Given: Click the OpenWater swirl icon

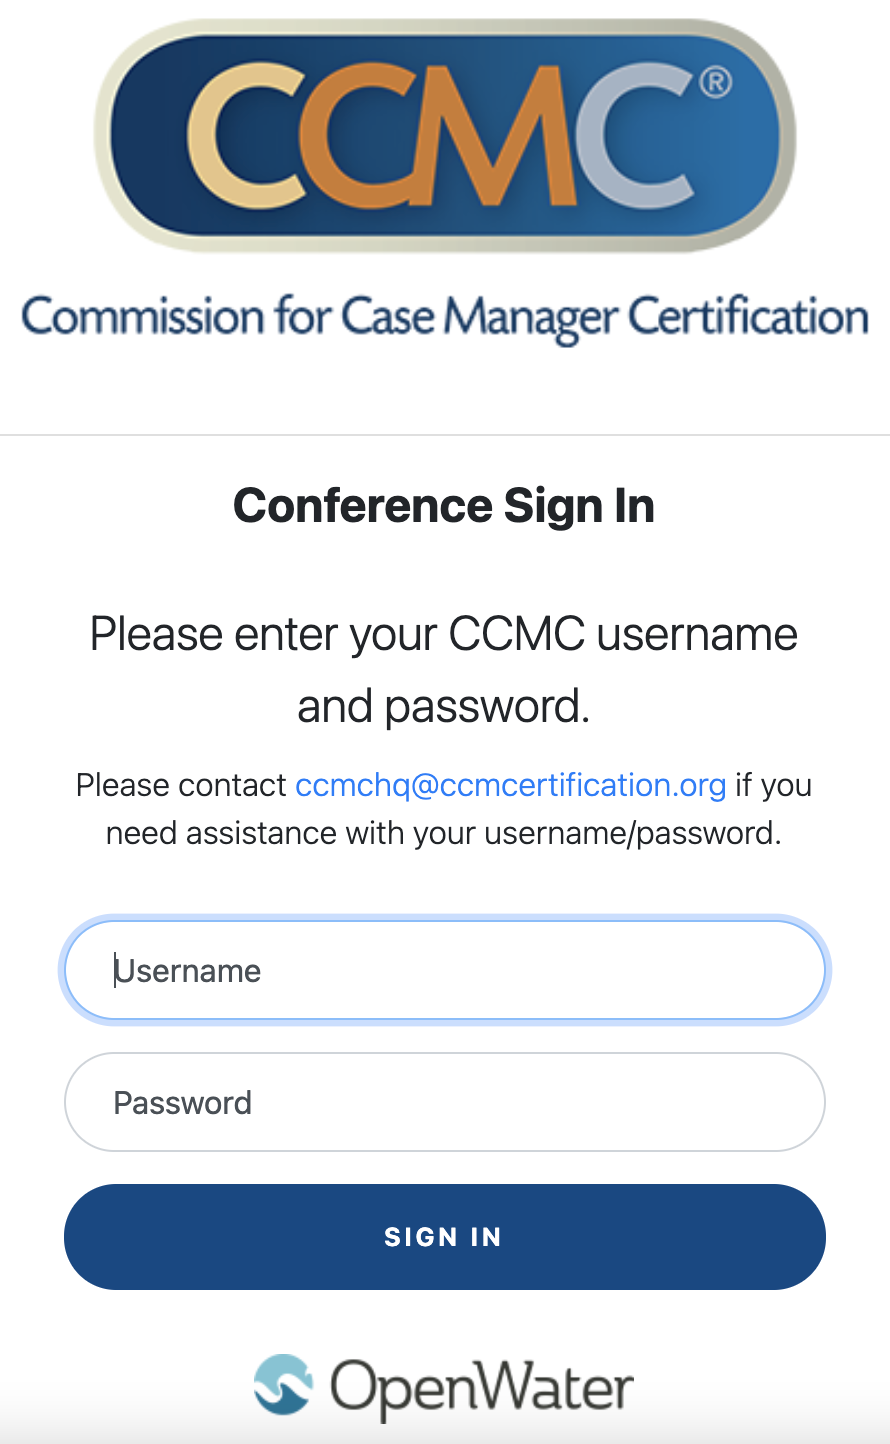Looking at the screenshot, I should click(282, 1385).
